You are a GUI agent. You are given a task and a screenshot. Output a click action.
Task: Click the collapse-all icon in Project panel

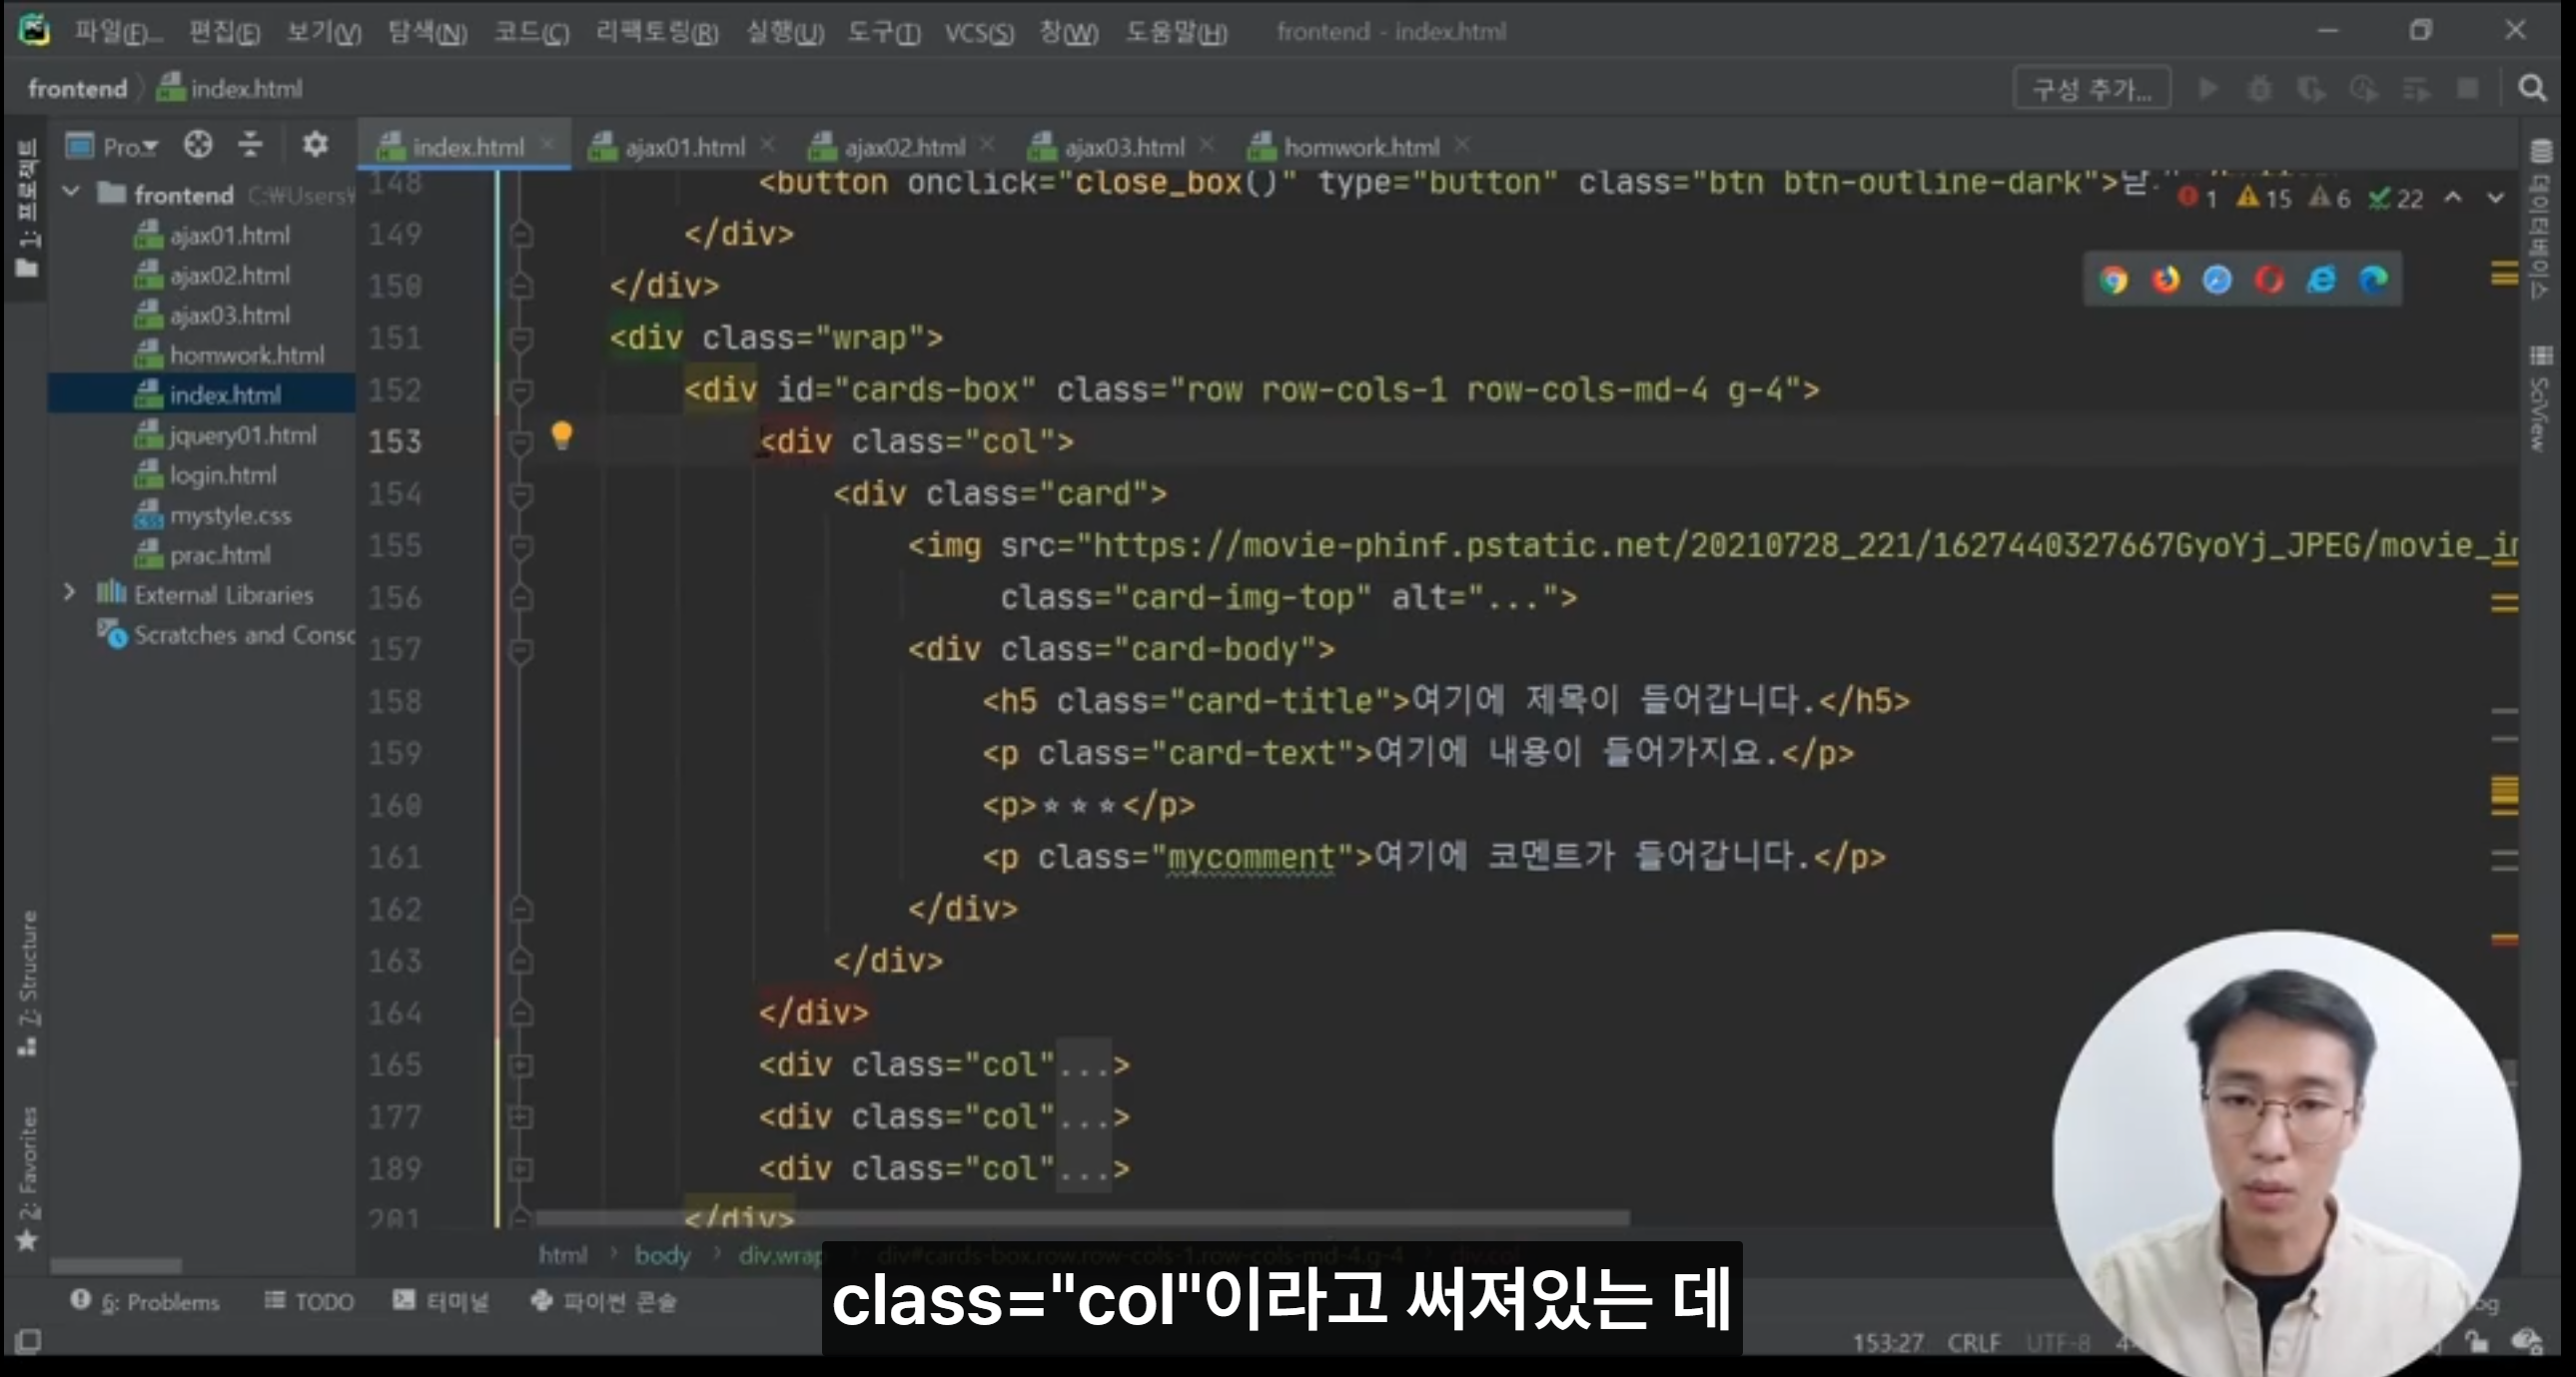[250, 145]
